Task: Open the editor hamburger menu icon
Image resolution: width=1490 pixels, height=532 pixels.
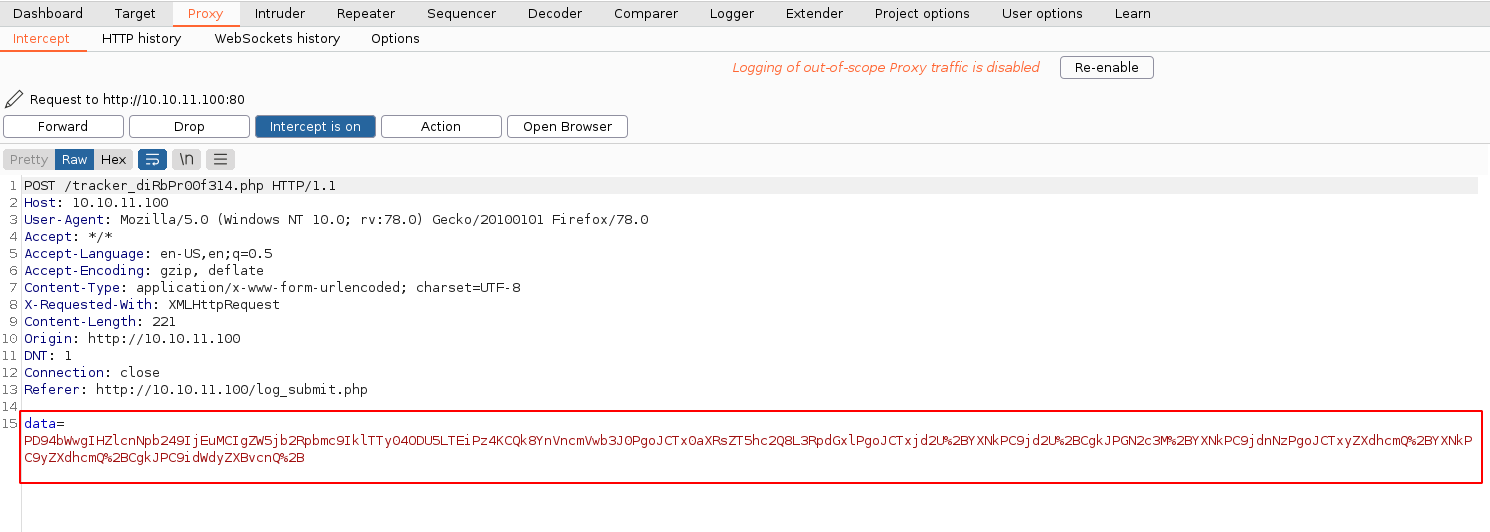Action: 221,159
